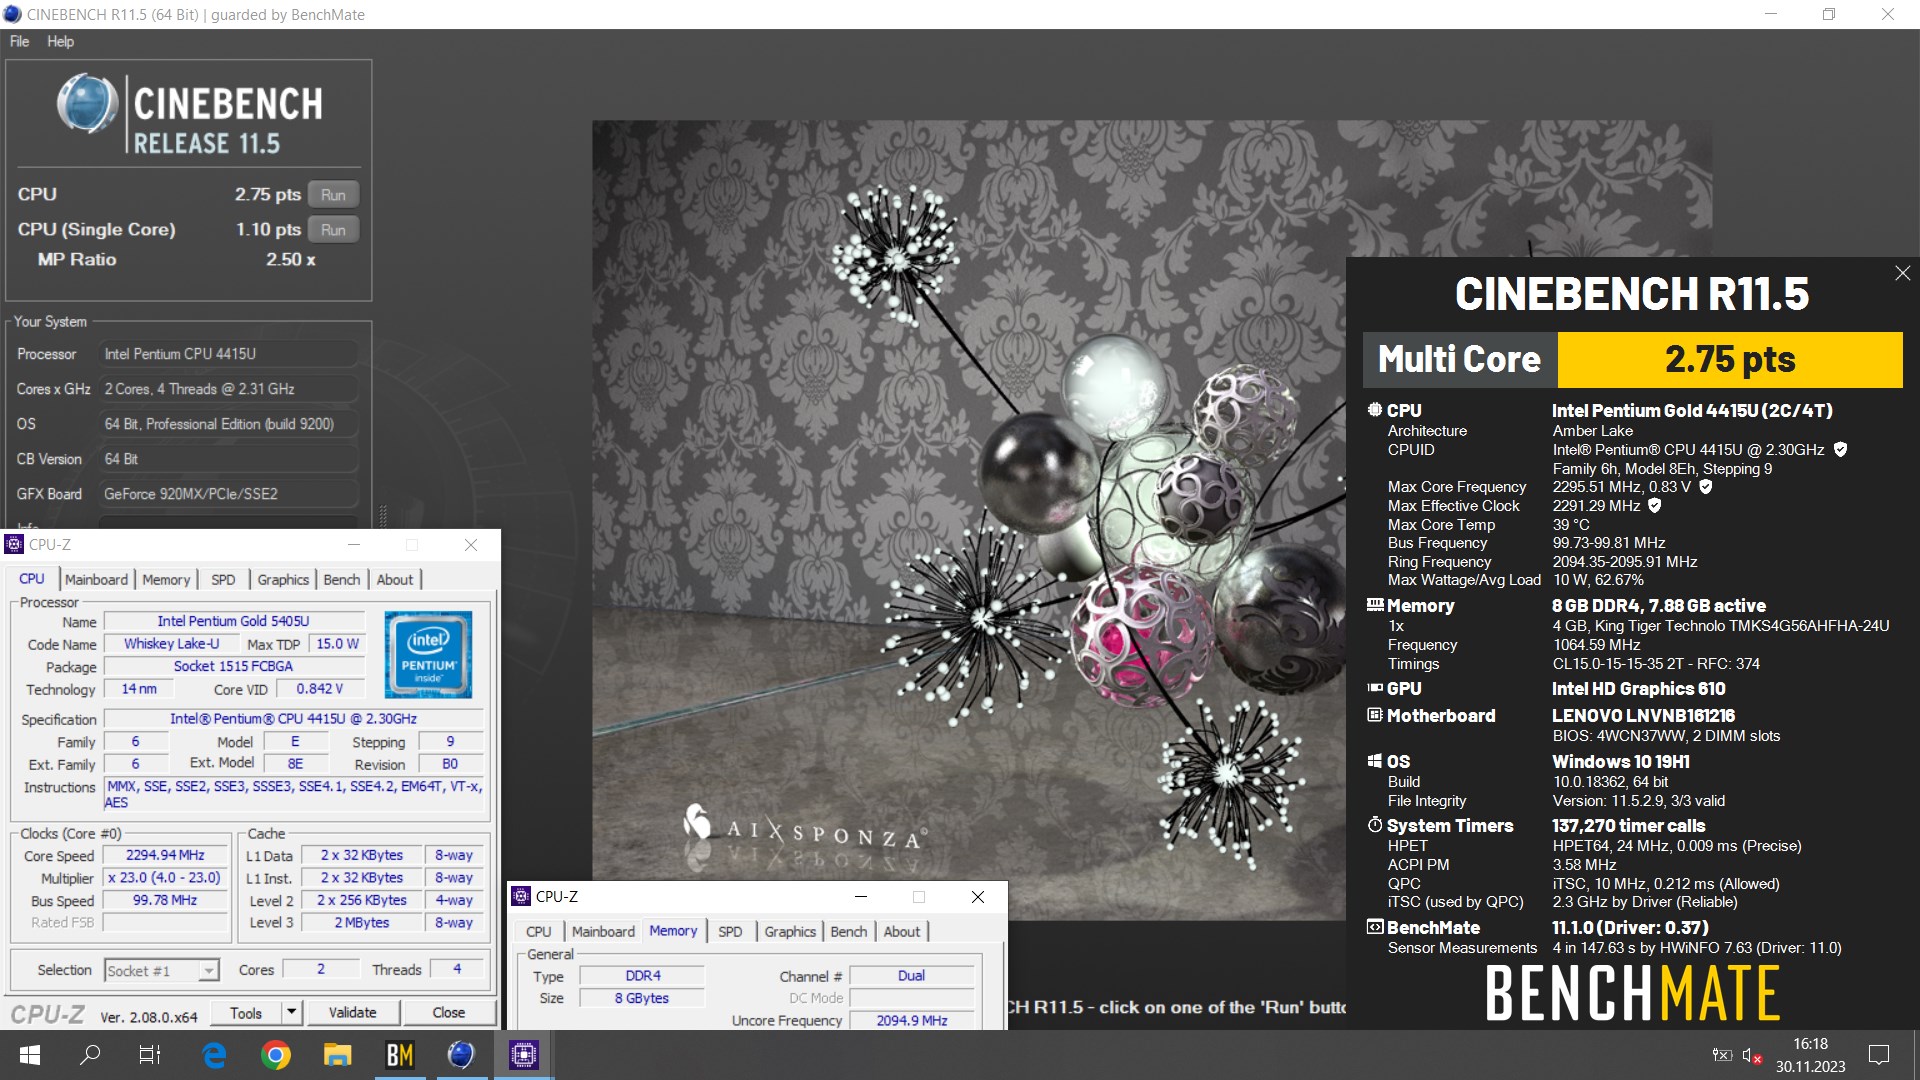Launch Microsoft Edge from taskbar
1920x1080 pixels.
coord(214,1055)
